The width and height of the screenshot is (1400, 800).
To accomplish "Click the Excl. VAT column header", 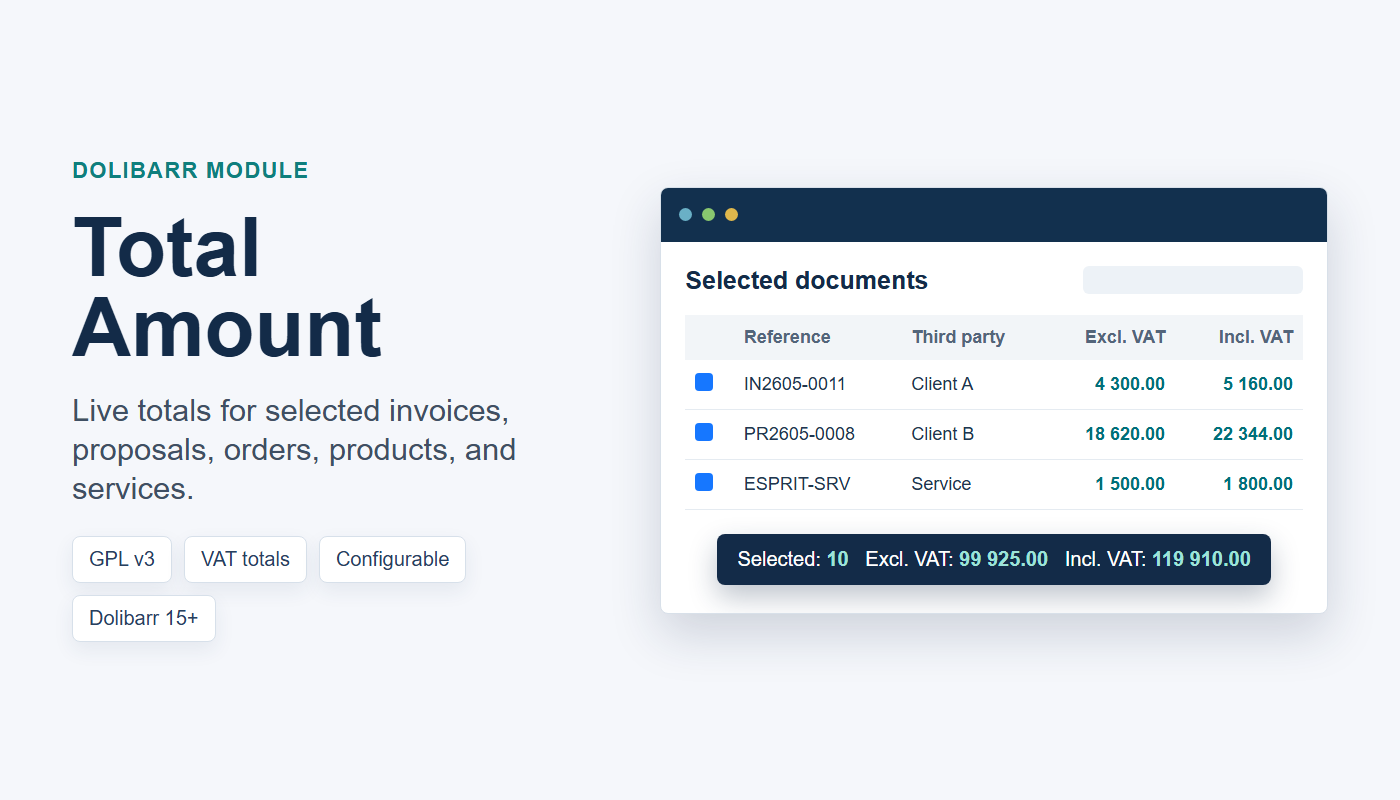I will 1125,337.
